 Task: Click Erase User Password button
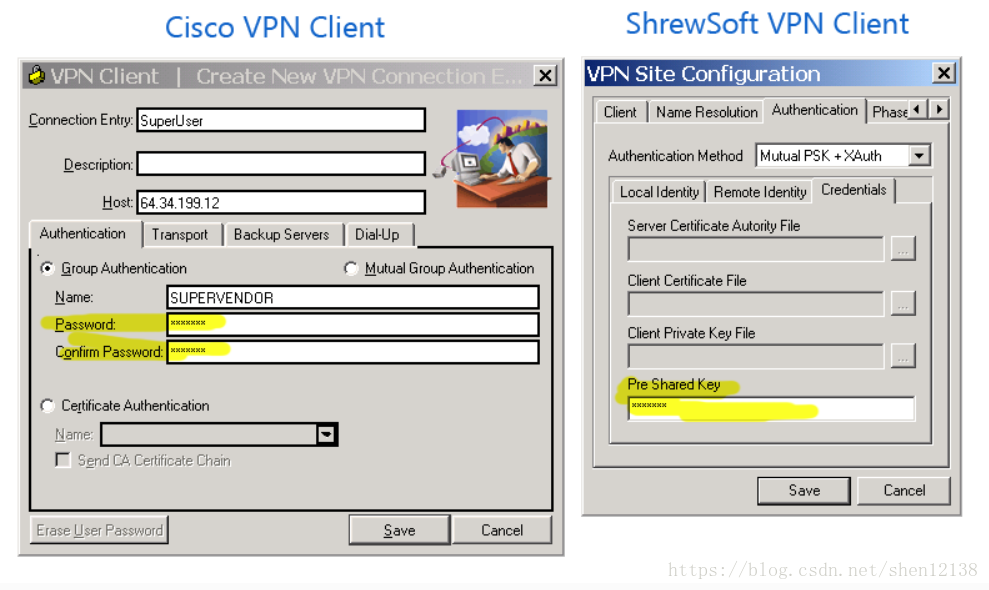(99, 530)
